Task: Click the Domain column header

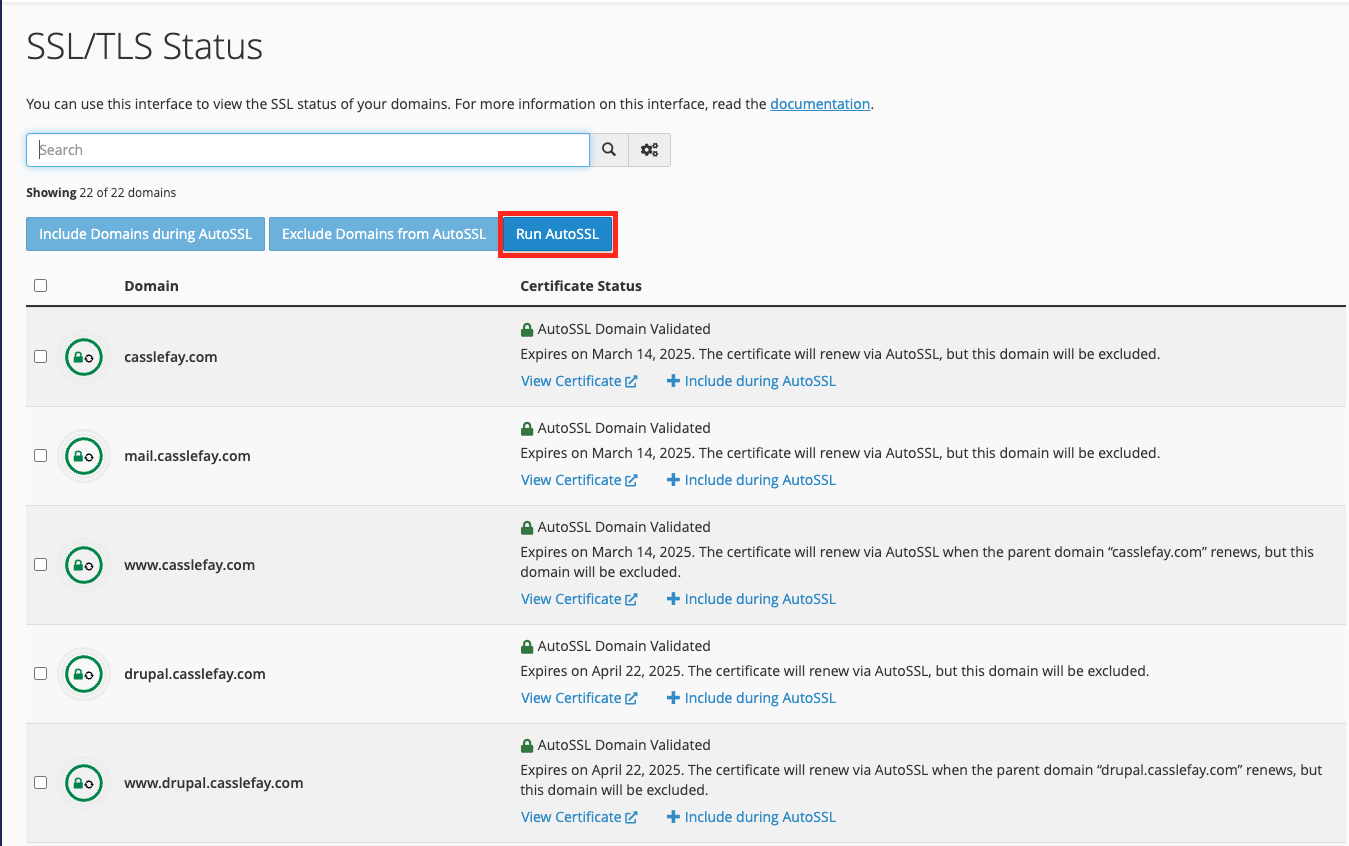Action: [151, 286]
